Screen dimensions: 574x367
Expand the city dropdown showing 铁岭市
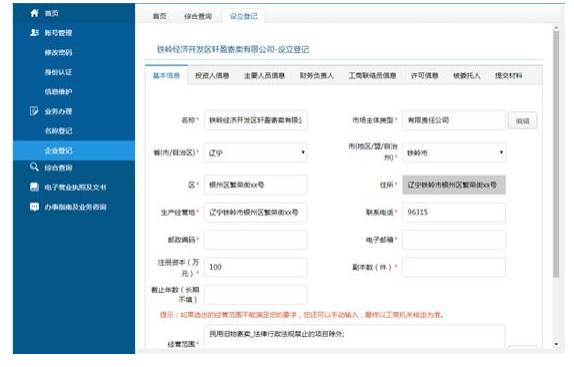click(454, 153)
